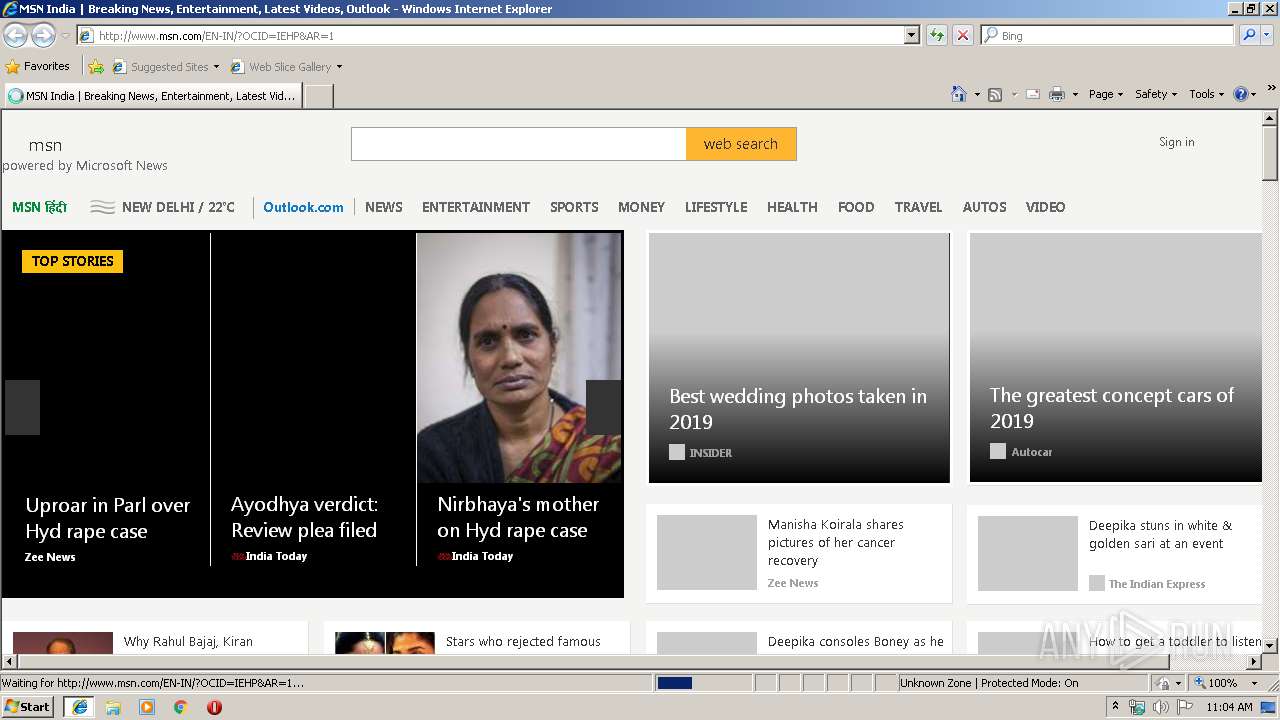The width and height of the screenshot is (1280, 720).
Task: Click the next slide arrow in Top Stories
Action: [x=603, y=407]
